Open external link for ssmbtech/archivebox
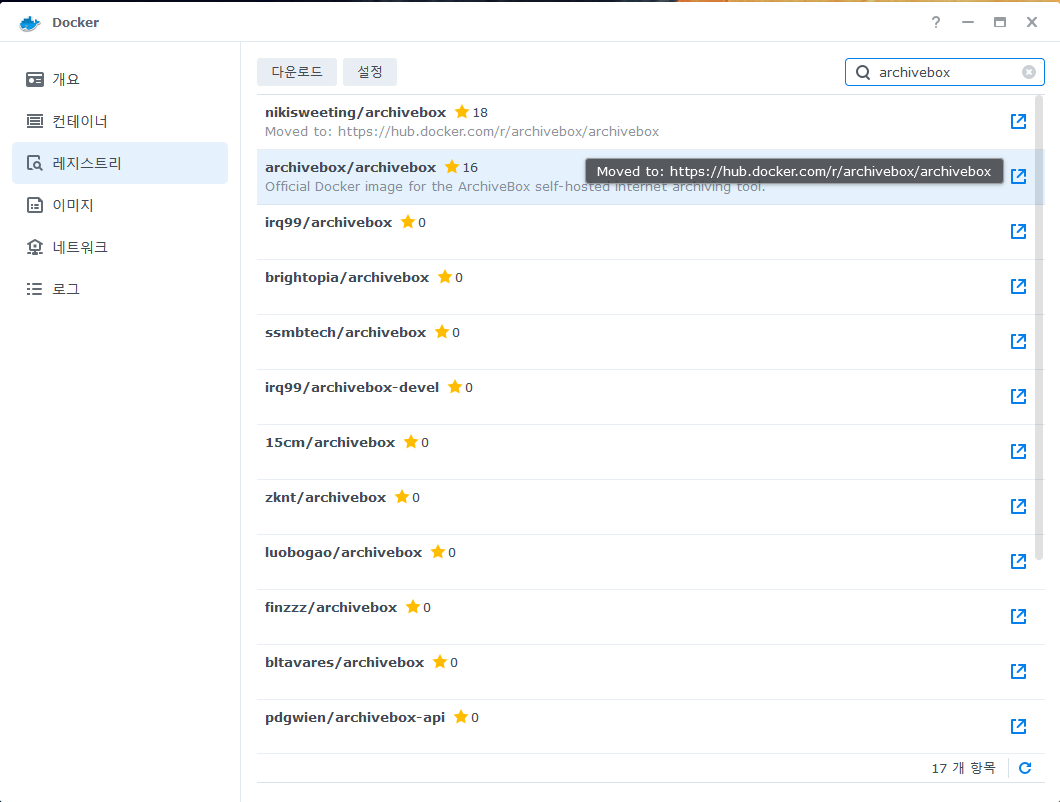The image size is (1060, 802). click(x=1018, y=341)
